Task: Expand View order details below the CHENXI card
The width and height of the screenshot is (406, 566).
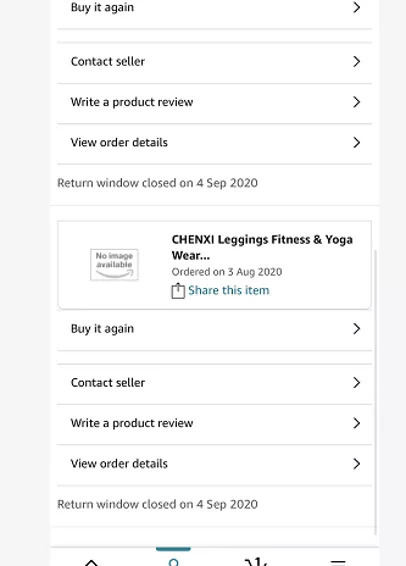Action: click(214, 463)
